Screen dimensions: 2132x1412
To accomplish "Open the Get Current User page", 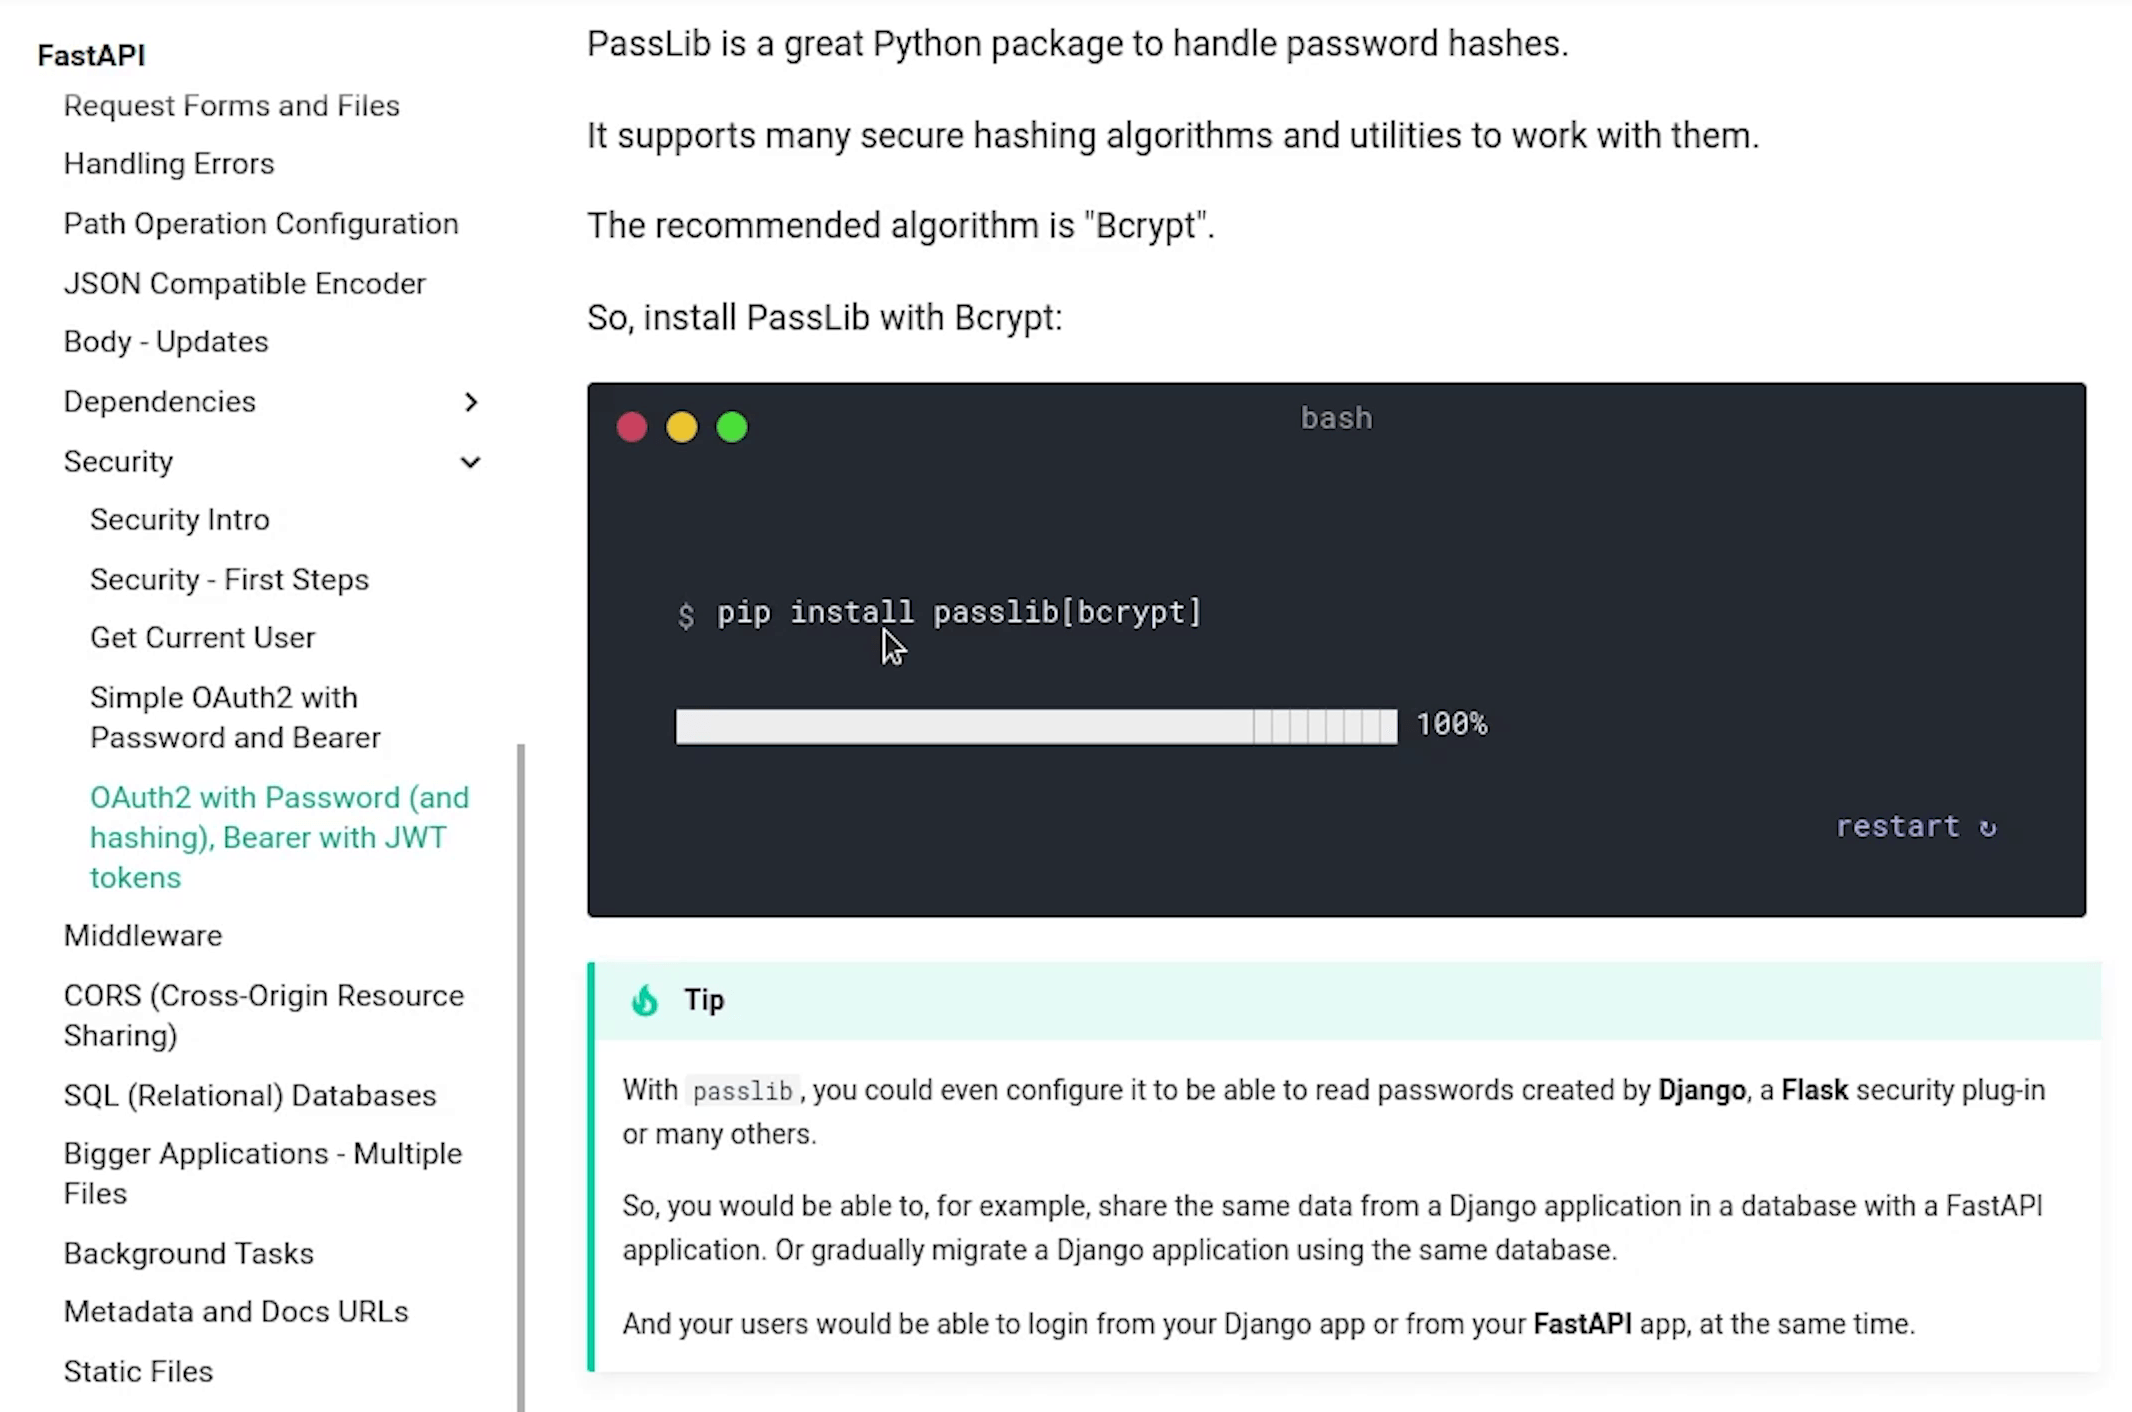I will (x=202, y=638).
